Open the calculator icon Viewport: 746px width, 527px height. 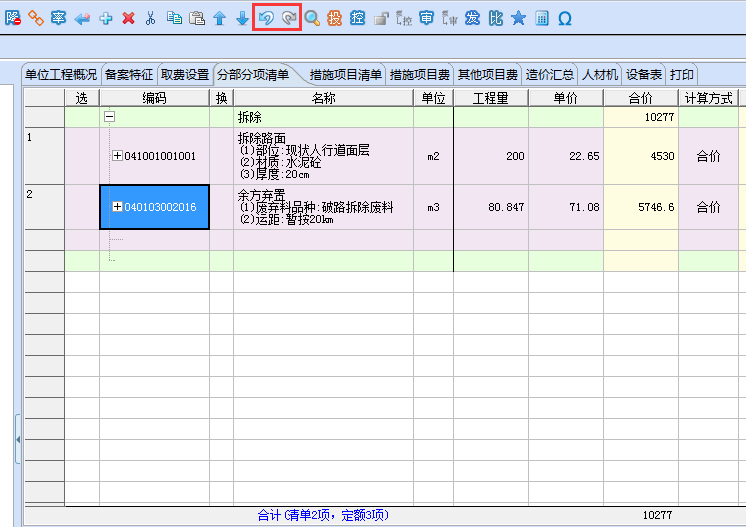coord(541,18)
